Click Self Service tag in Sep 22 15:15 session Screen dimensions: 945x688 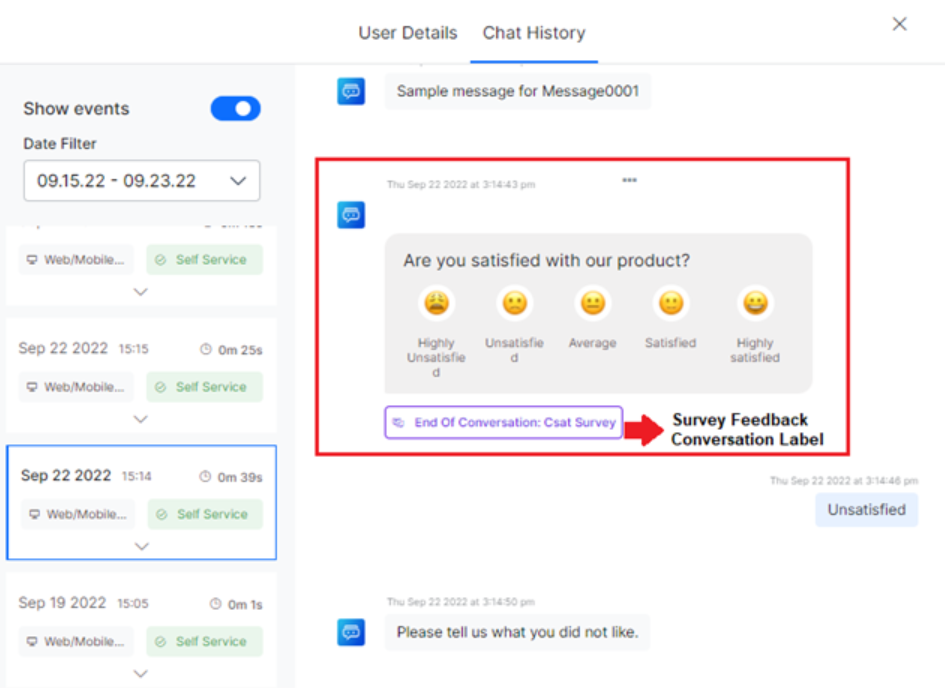coord(204,387)
